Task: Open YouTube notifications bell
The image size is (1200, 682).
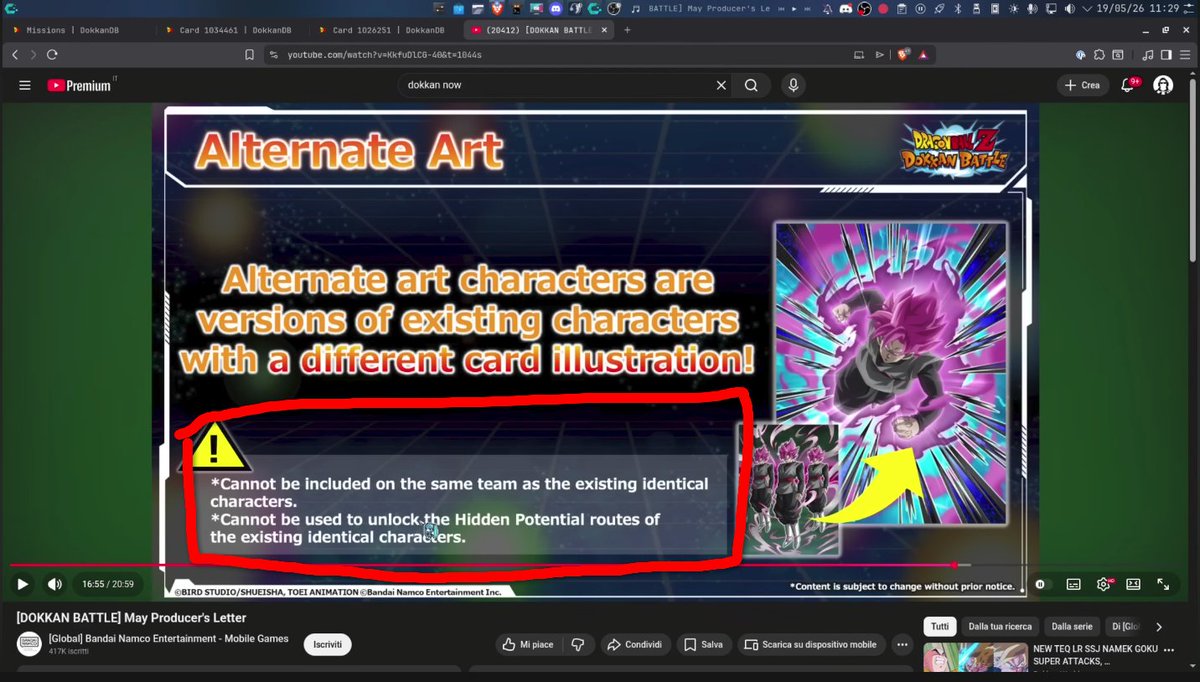Action: point(1128,85)
